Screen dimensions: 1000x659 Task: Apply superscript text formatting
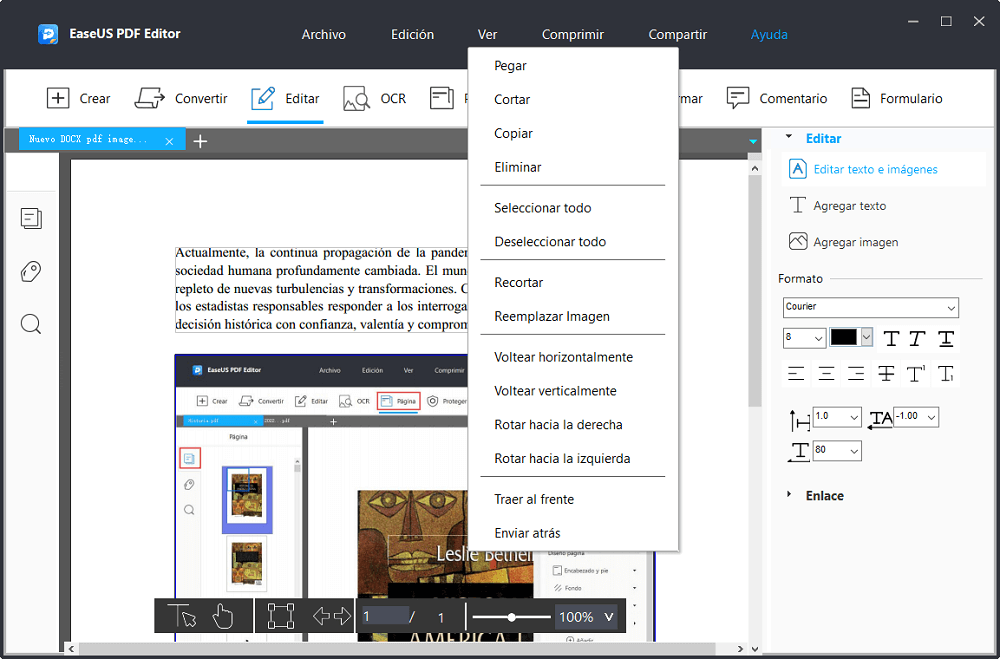pyautogui.click(x=916, y=374)
